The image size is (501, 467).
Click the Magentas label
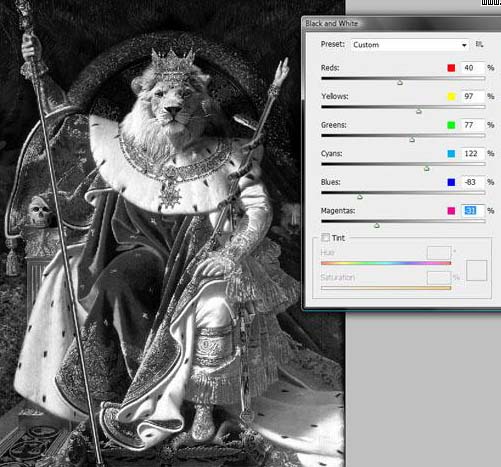pyautogui.click(x=338, y=211)
